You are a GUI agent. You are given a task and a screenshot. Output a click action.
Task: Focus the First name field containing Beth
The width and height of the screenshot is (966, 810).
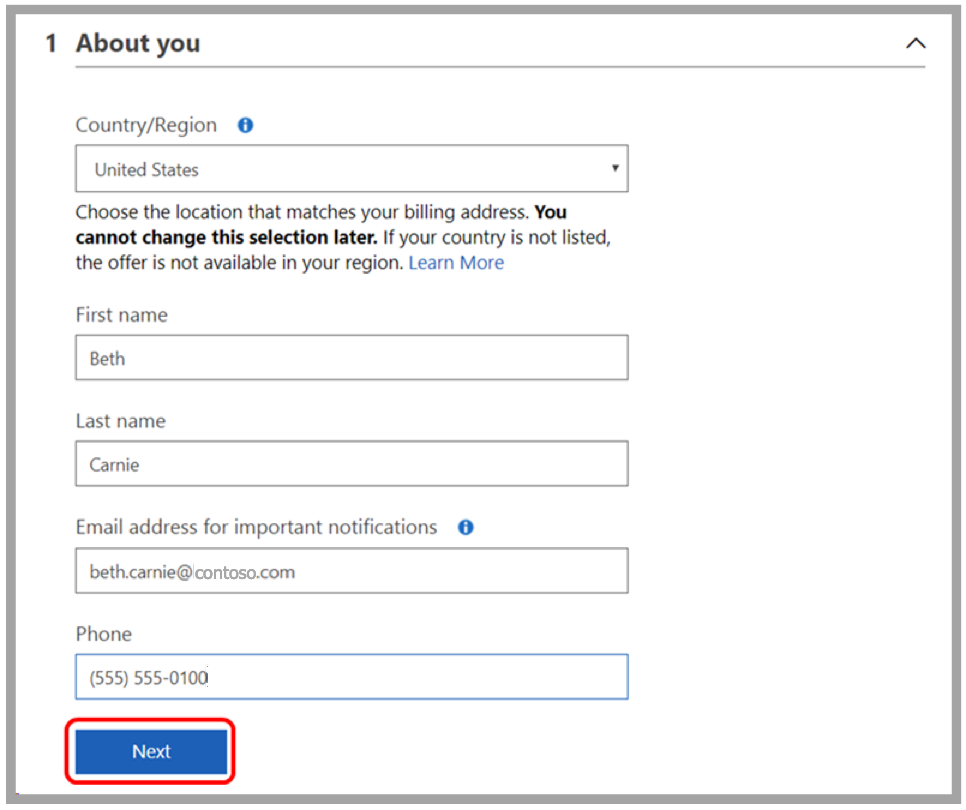coord(351,358)
